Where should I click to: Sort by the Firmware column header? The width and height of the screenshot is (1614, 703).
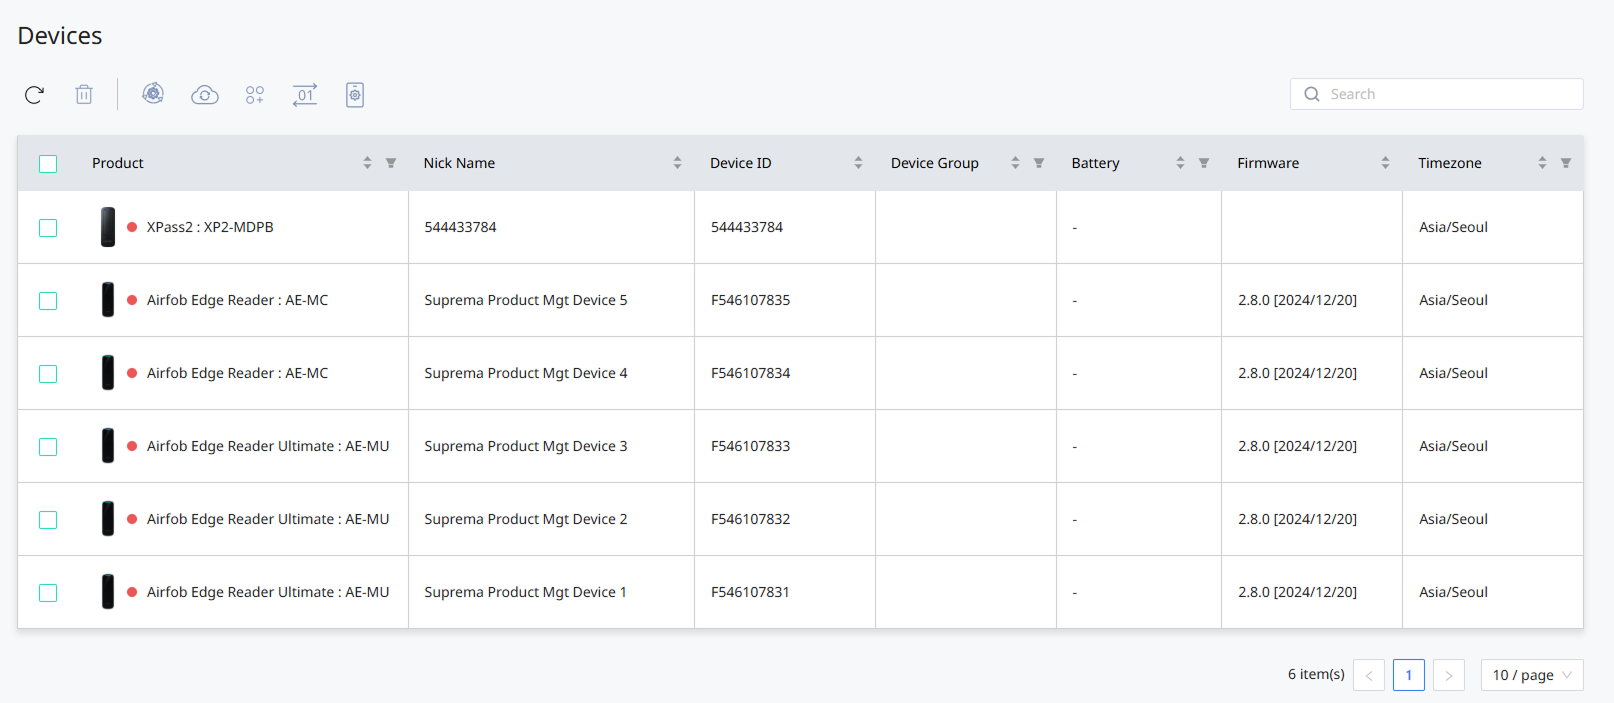coord(1385,163)
